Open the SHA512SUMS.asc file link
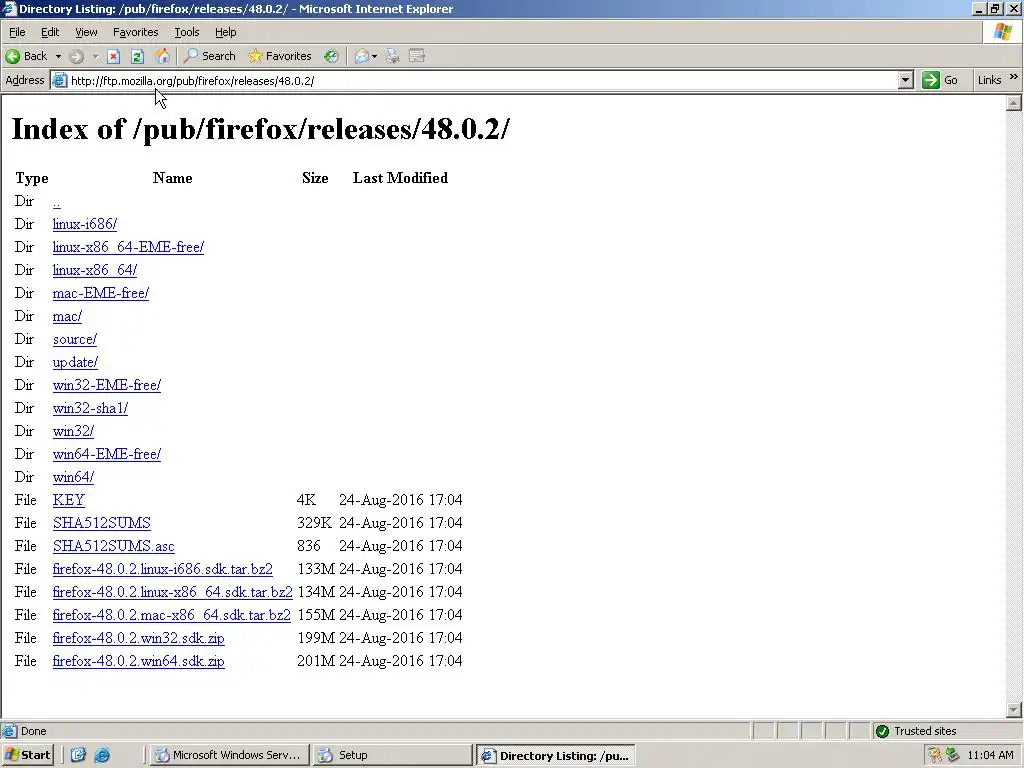 tap(114, 546)
